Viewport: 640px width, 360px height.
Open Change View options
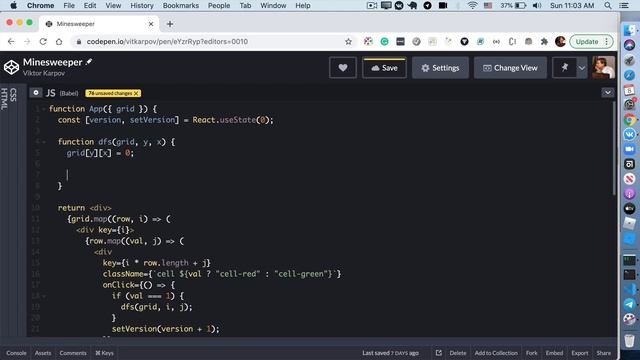click(510, 68)
